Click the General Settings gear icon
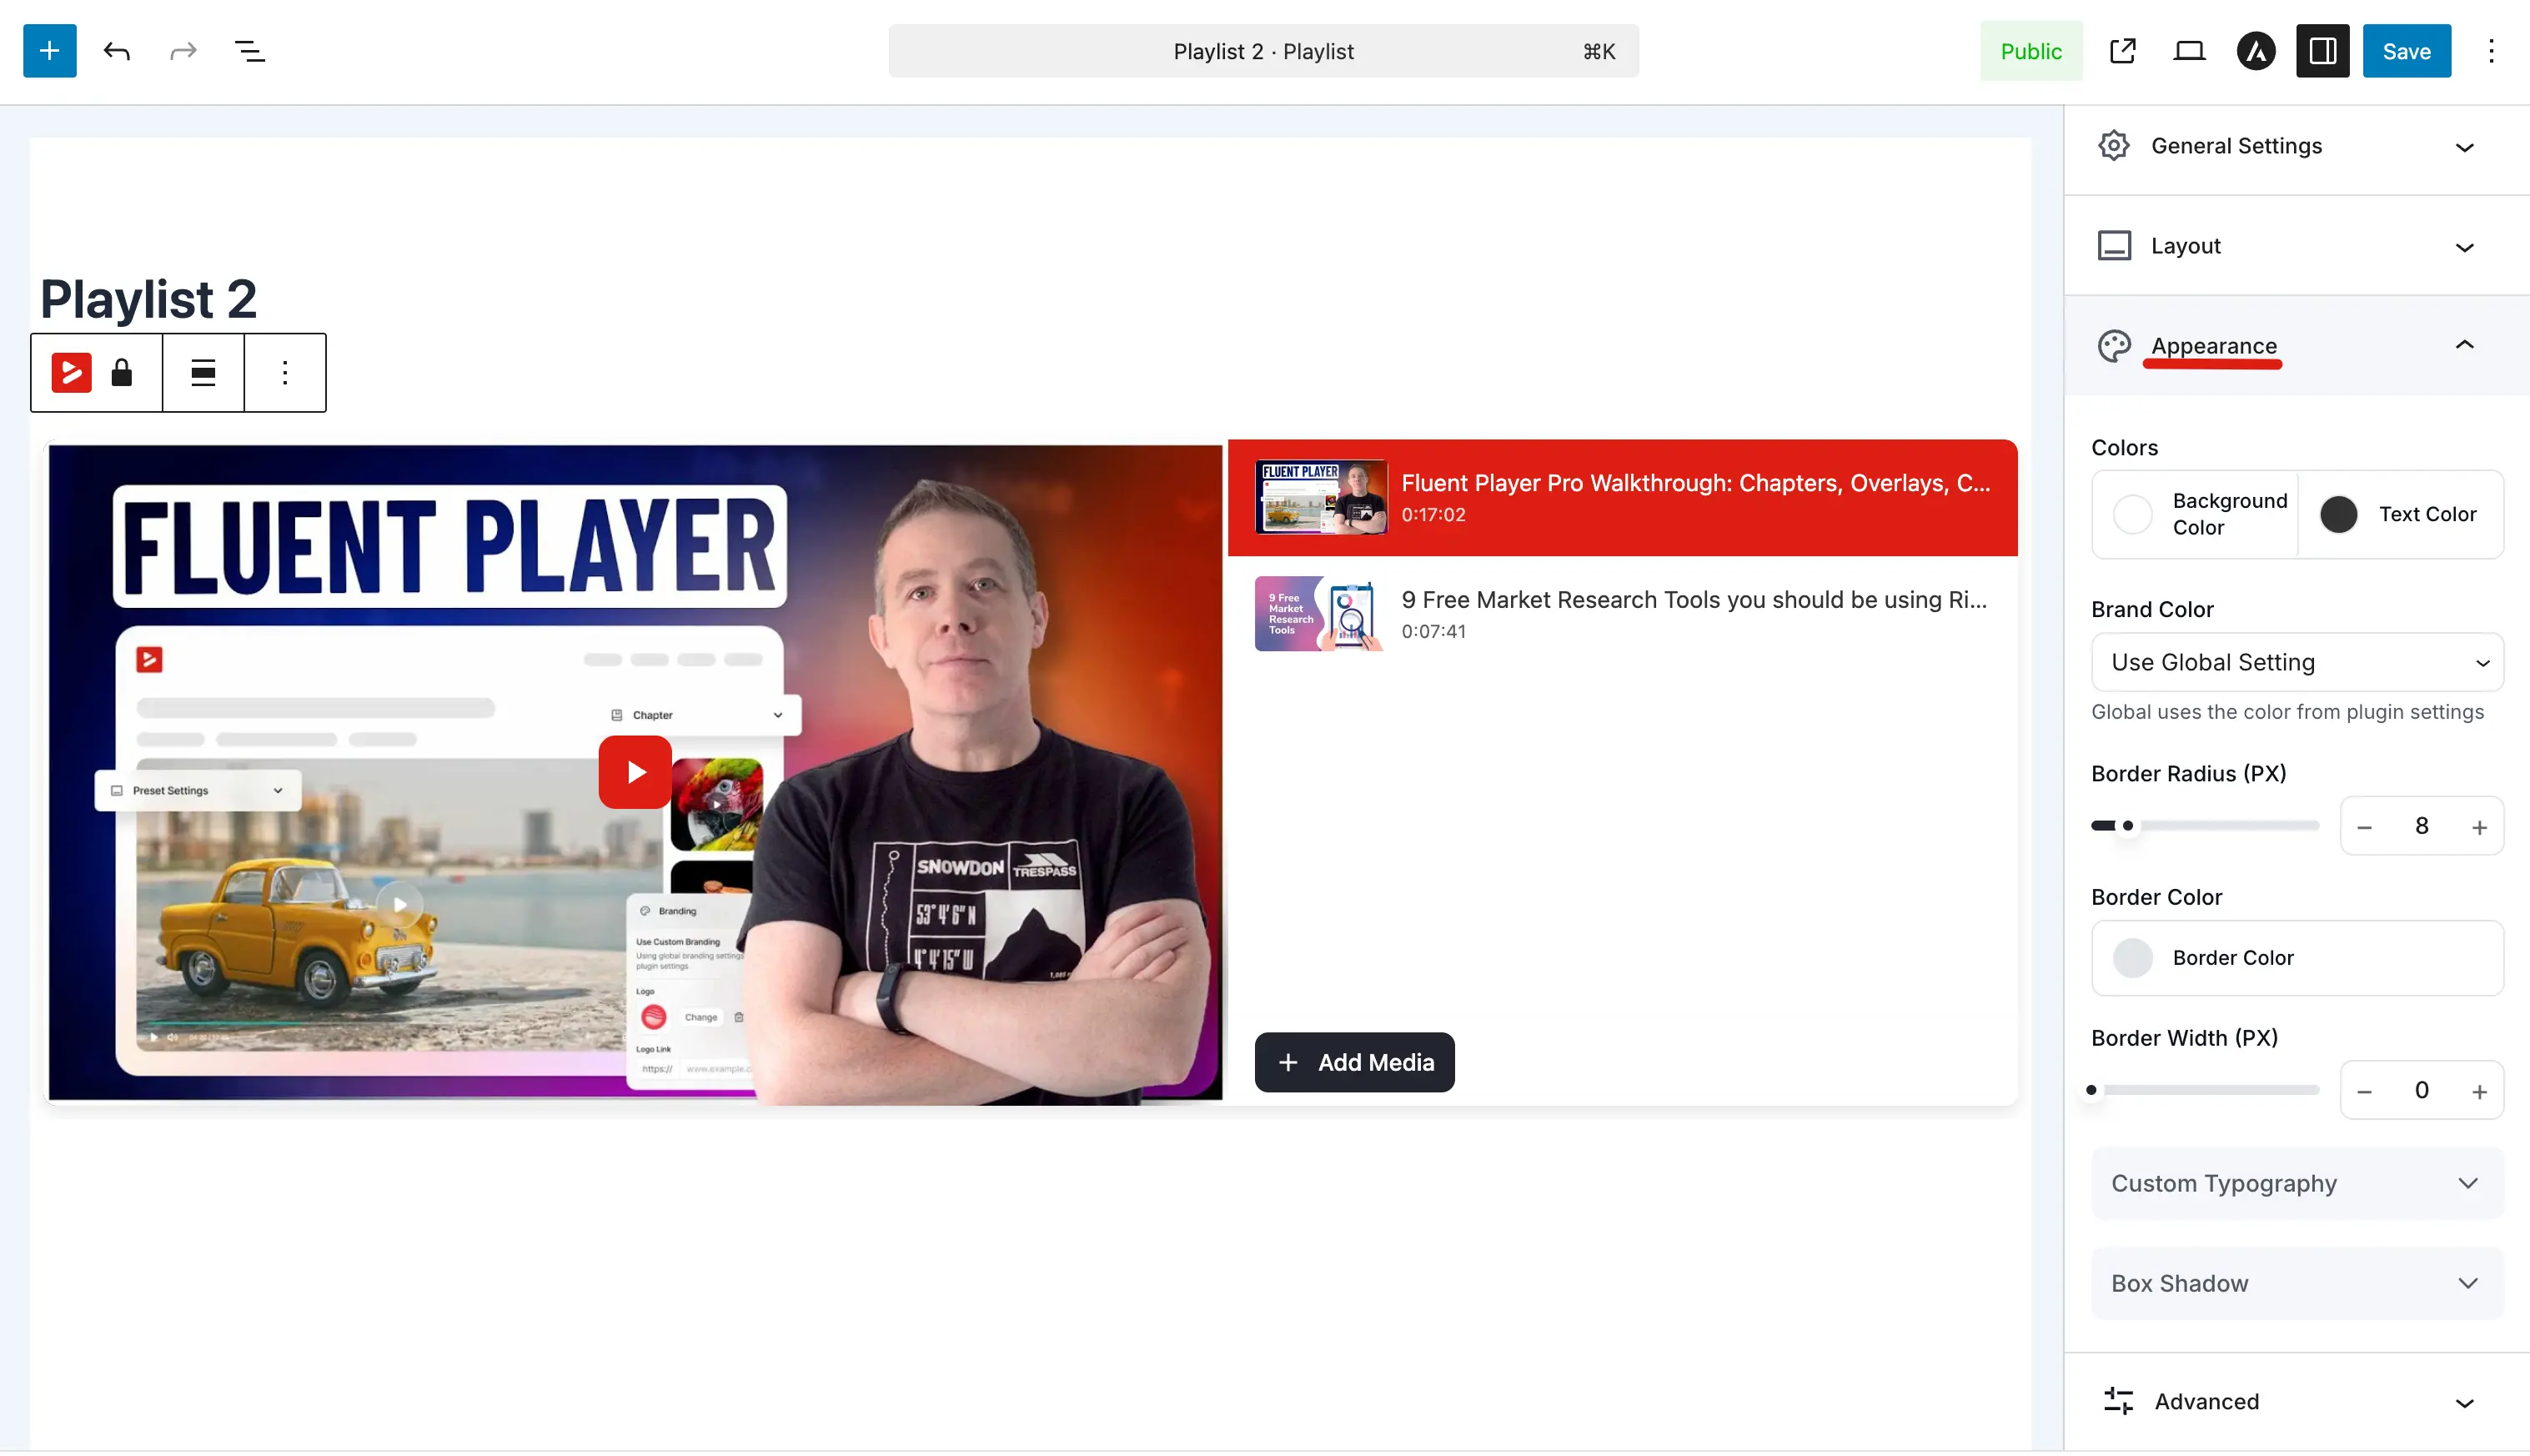The image size is (2530, 1456). tap(2113, 146)
